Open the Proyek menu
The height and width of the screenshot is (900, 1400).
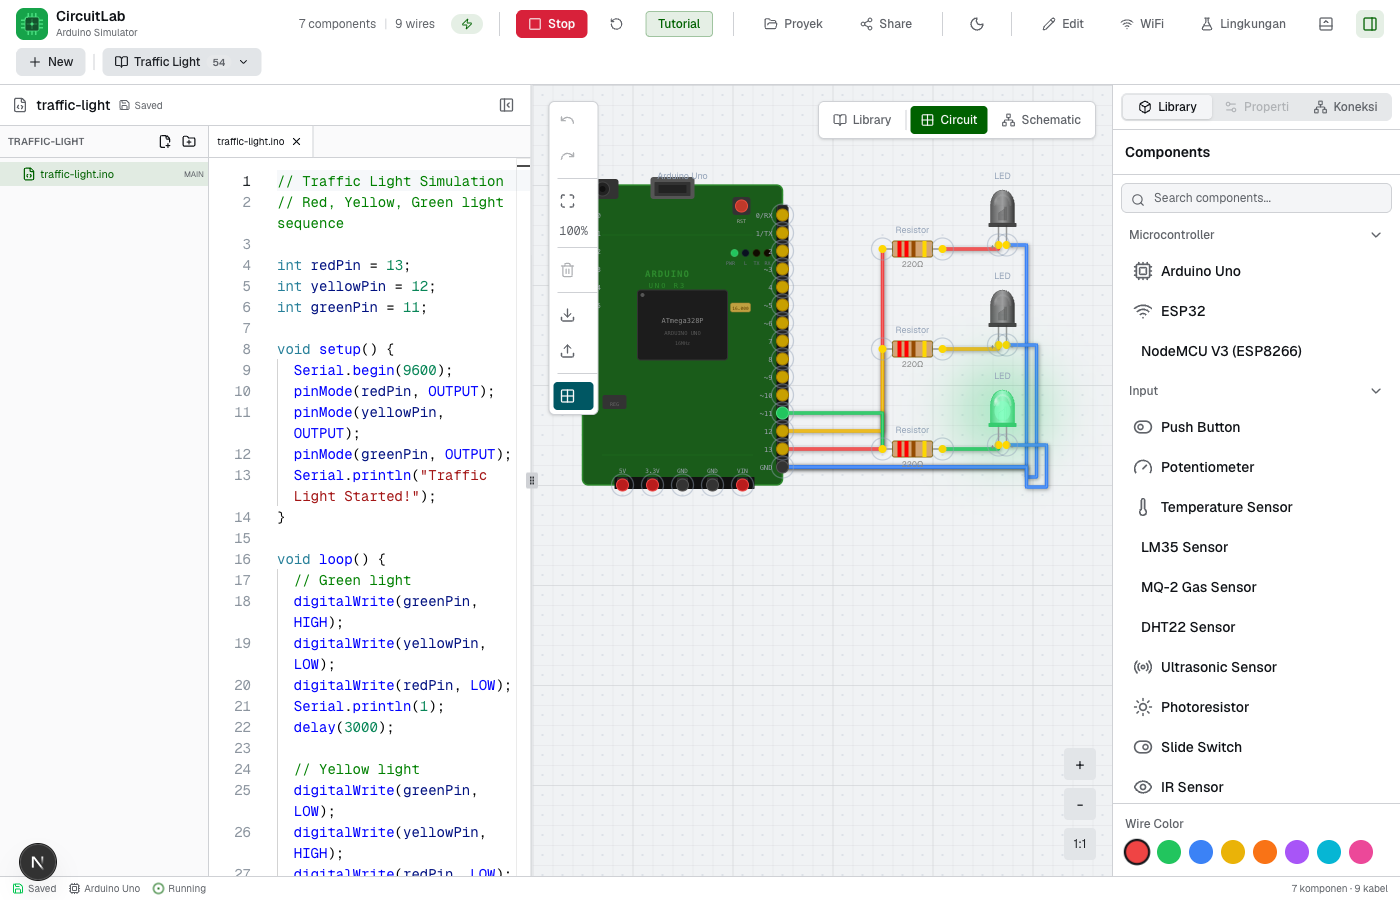click(793, 24)
